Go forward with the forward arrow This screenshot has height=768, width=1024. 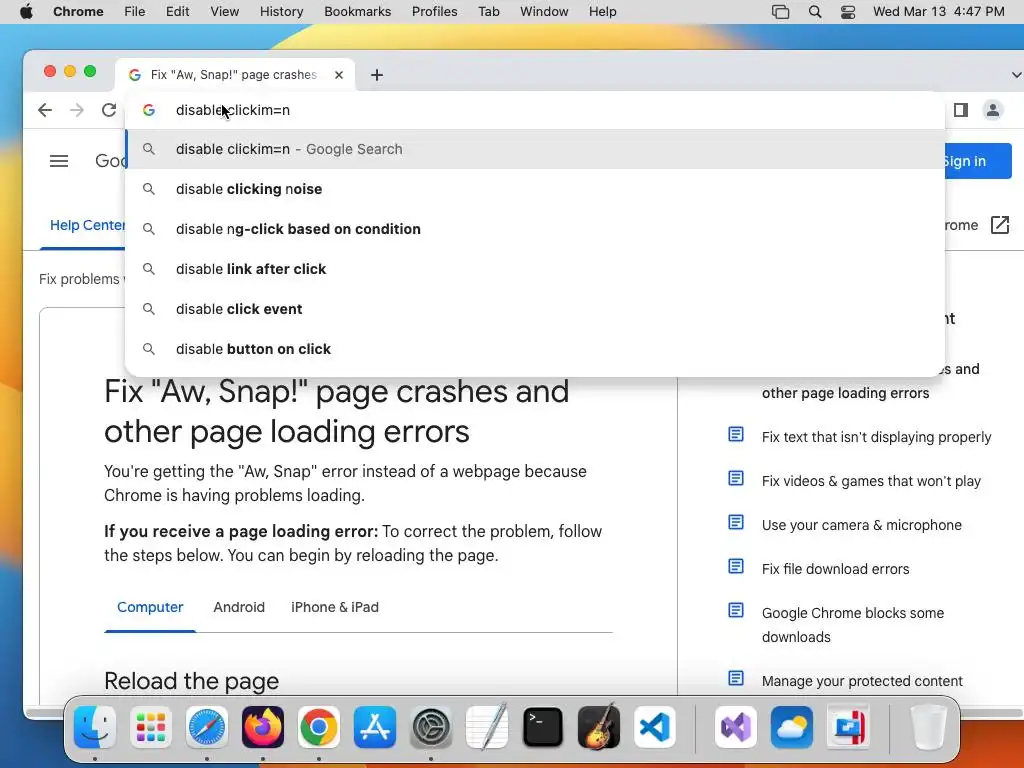click(76, 110)
